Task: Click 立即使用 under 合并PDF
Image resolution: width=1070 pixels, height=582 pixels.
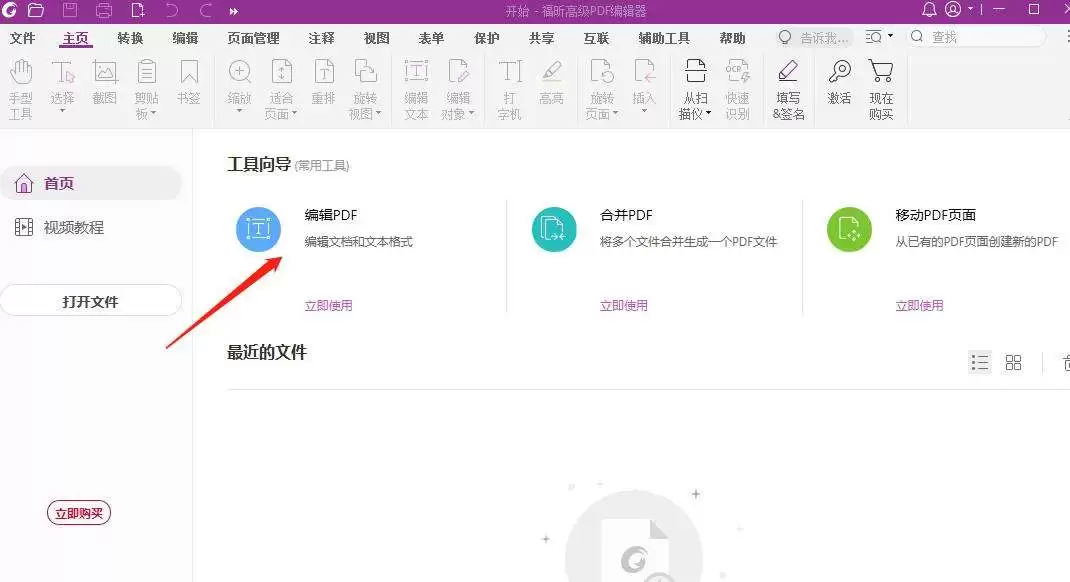Action: (624, 305)
